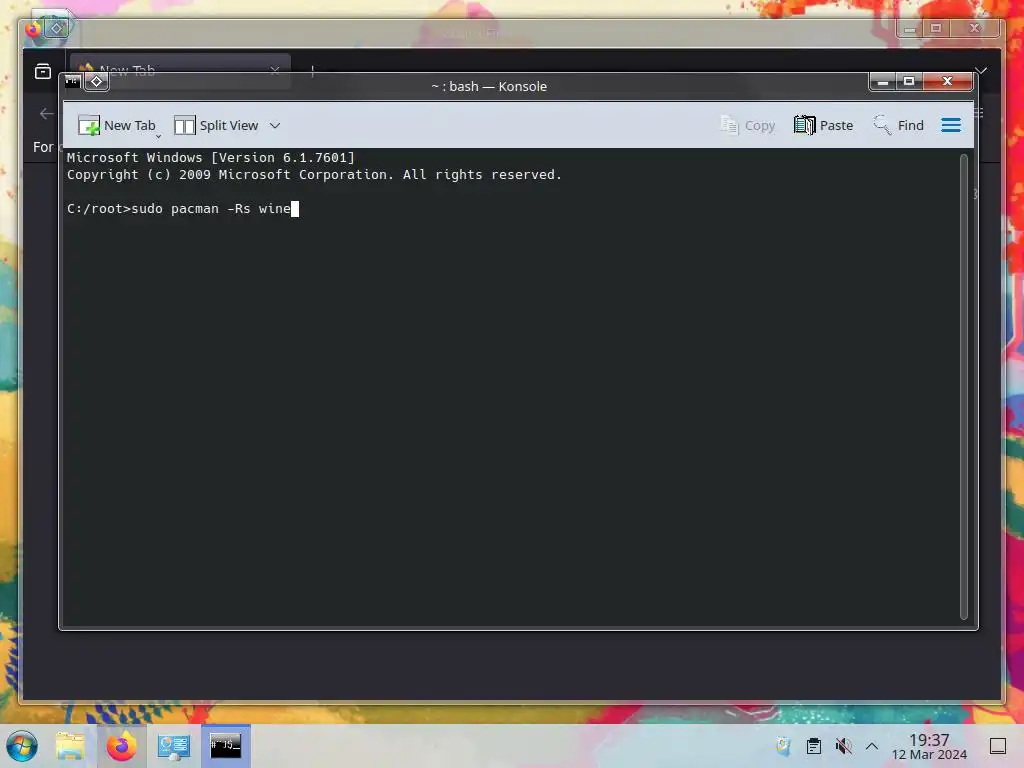Close the Firefox New Tab tab
Screen dimensions: 1024x768
[275, 70]
